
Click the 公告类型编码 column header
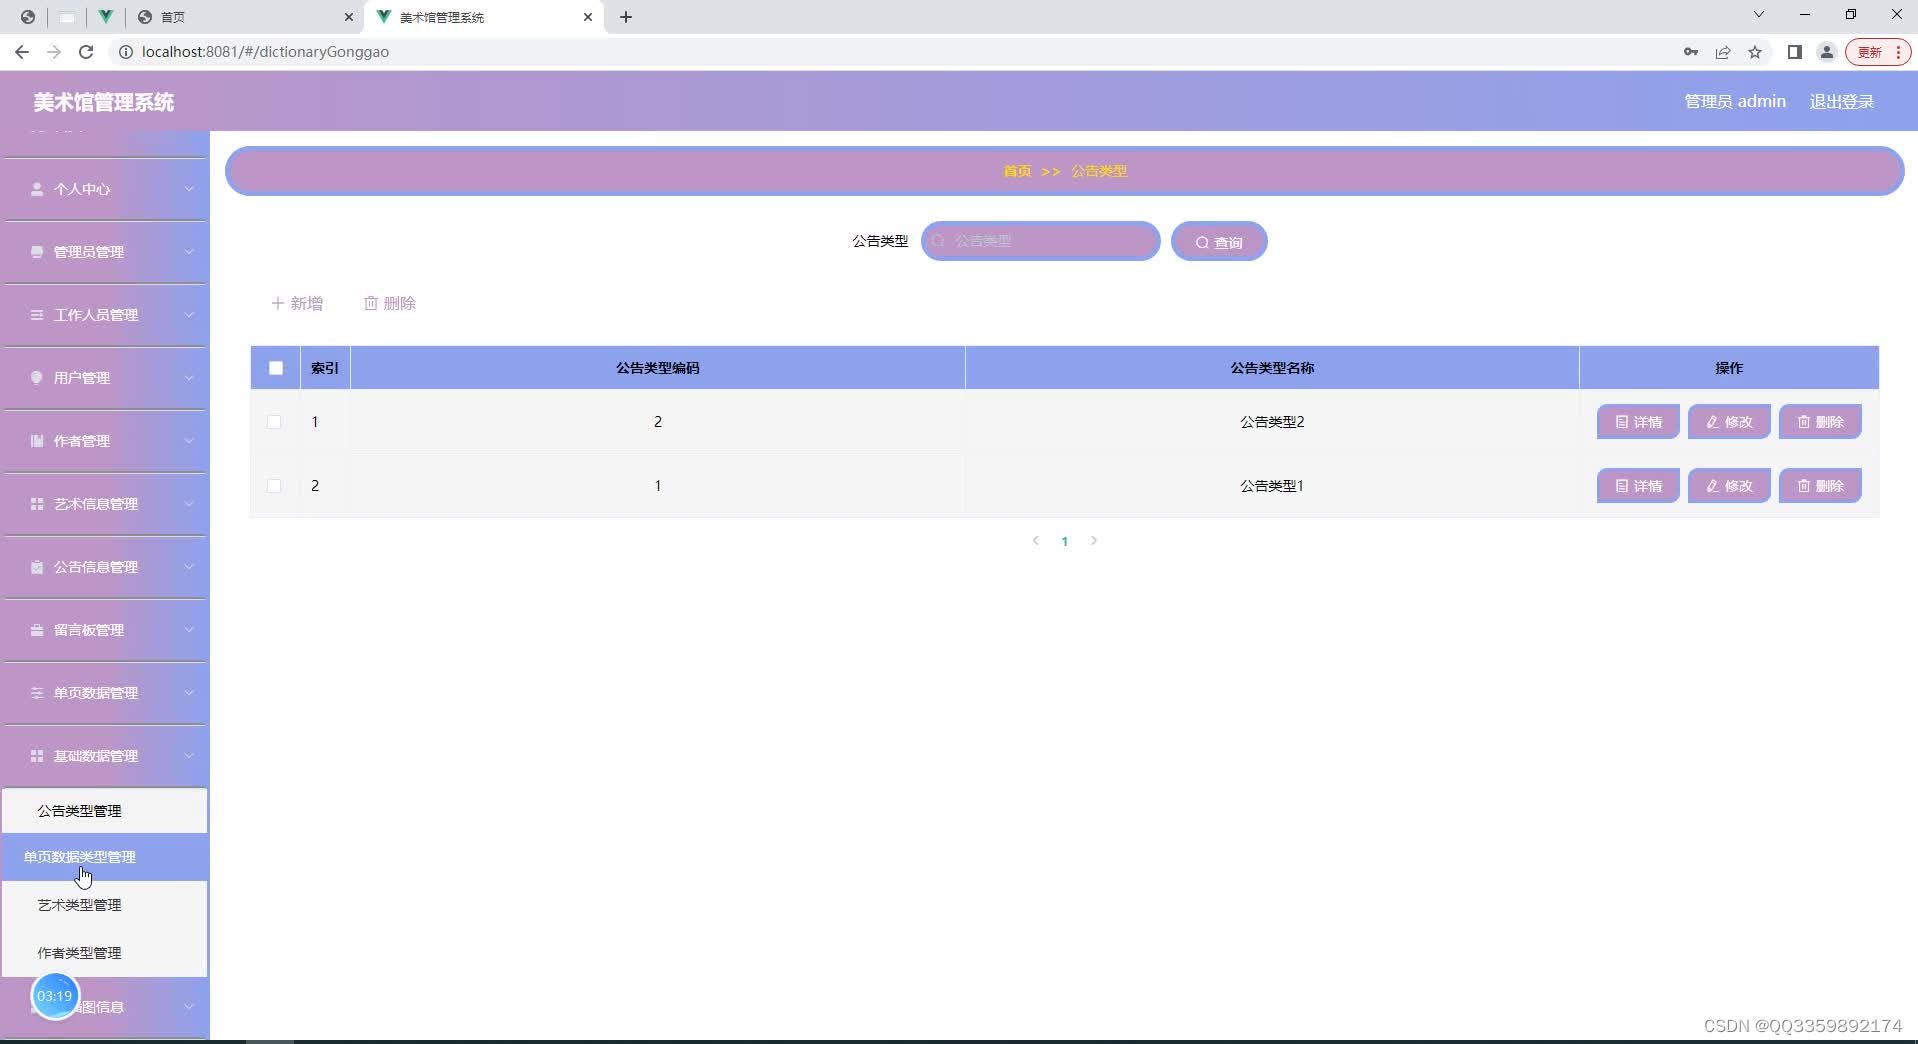coord(658,368)
